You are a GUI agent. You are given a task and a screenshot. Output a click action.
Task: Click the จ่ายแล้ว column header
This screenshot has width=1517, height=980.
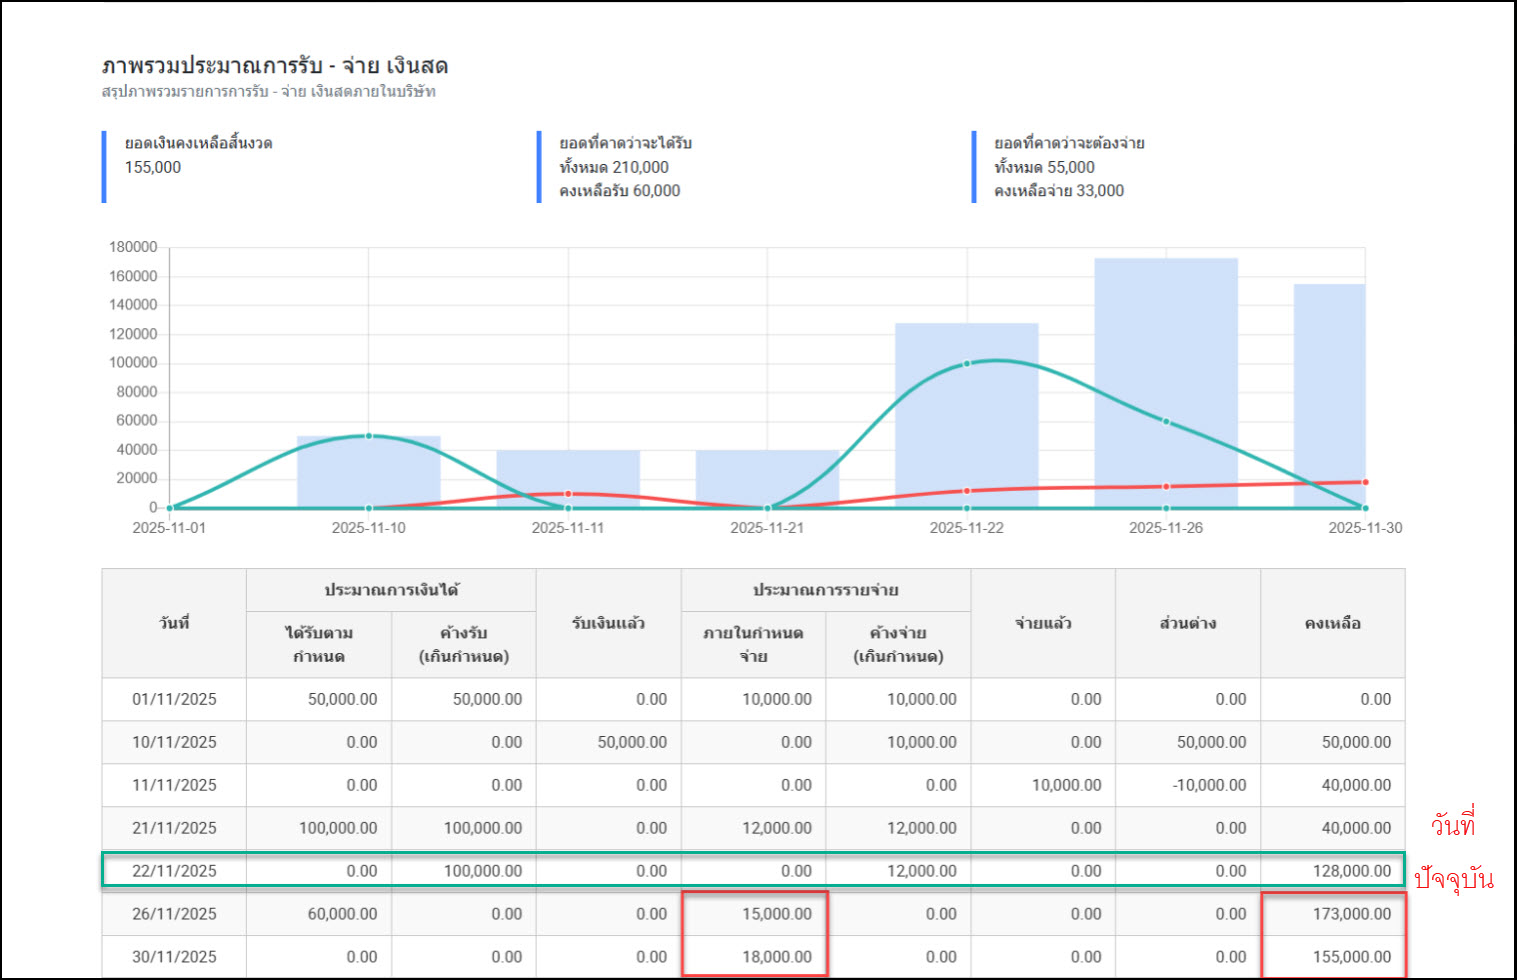tap(1042, 623)
